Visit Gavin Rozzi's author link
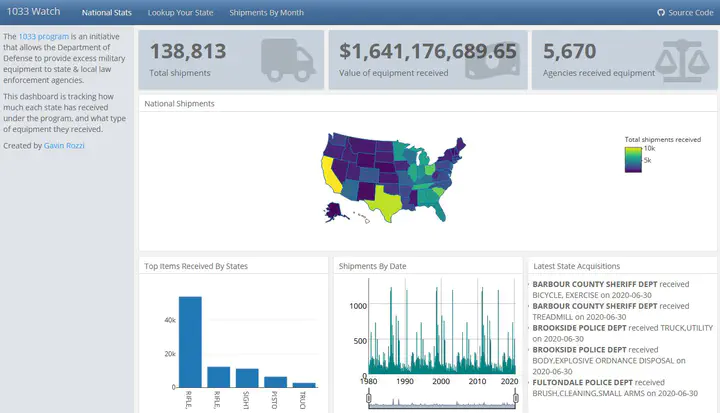This screenshot has height=413, width=720. (x=64, y=146)
